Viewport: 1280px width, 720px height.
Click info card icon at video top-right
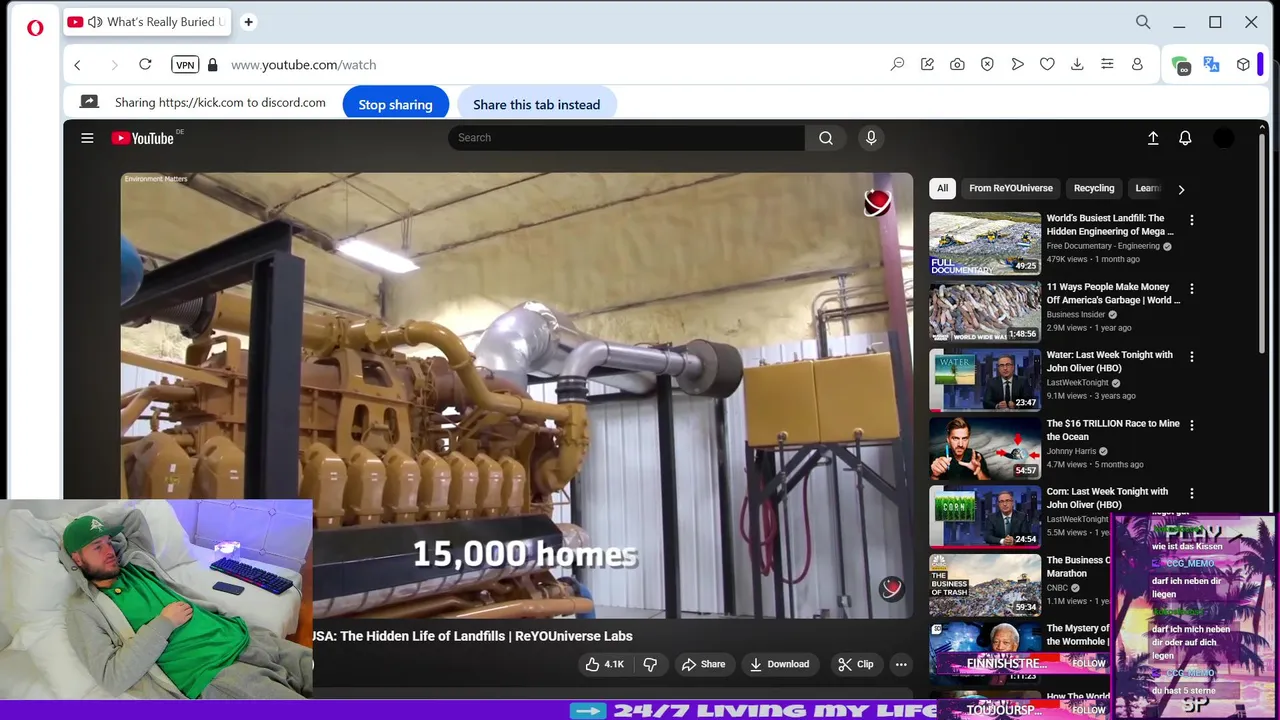tap(877, 203)
